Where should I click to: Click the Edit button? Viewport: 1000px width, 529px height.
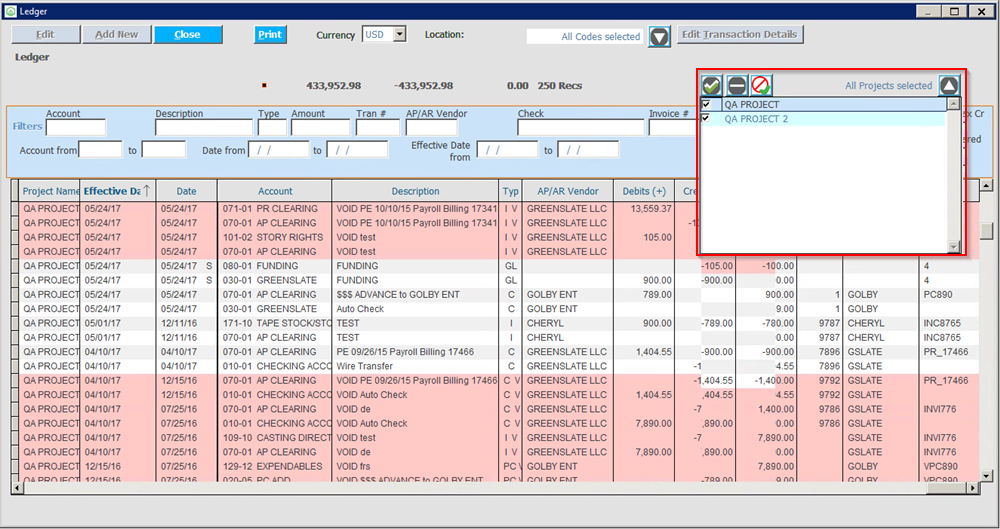click(45, 34)
